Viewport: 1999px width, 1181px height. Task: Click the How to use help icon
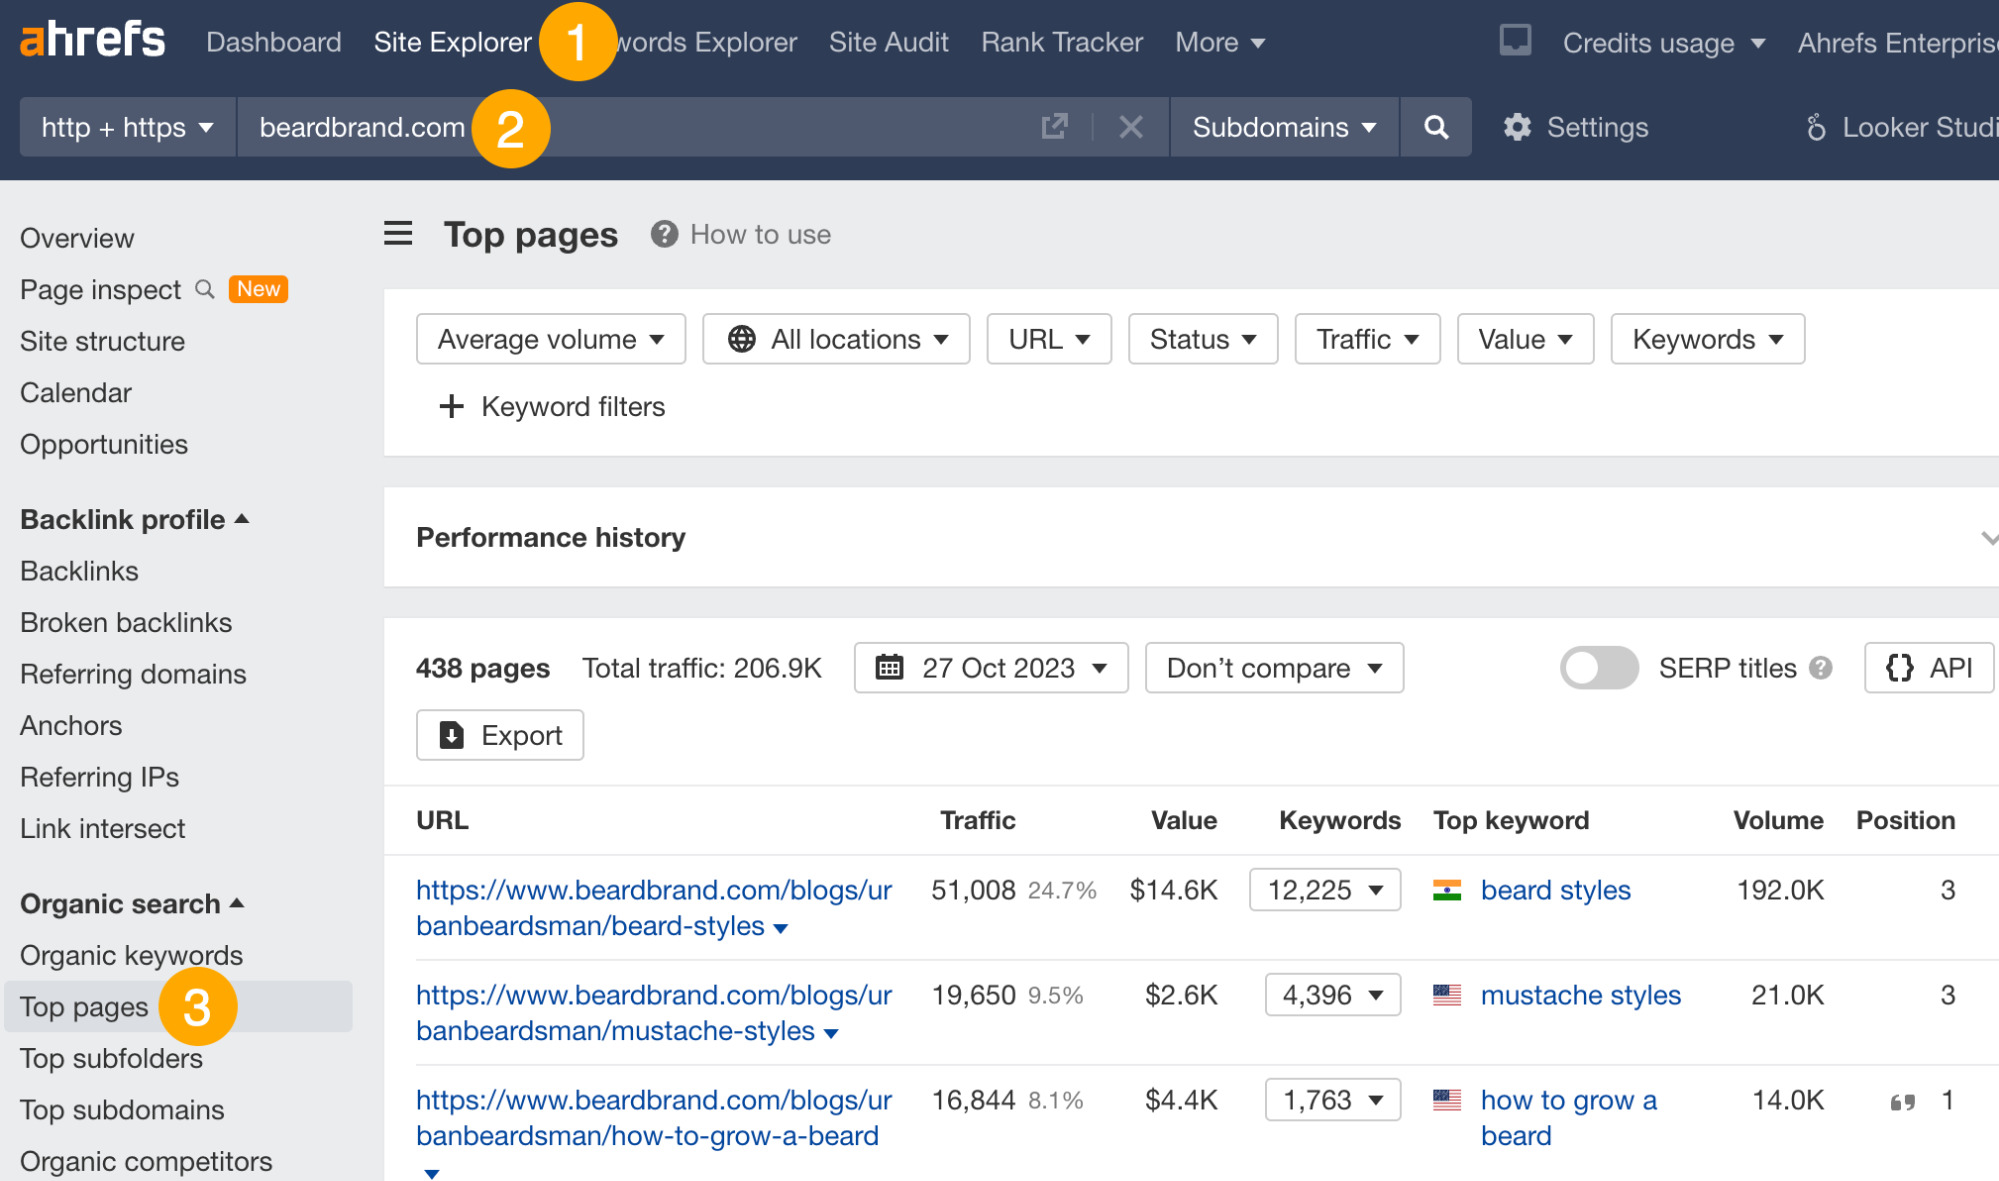tap(663, 234)
